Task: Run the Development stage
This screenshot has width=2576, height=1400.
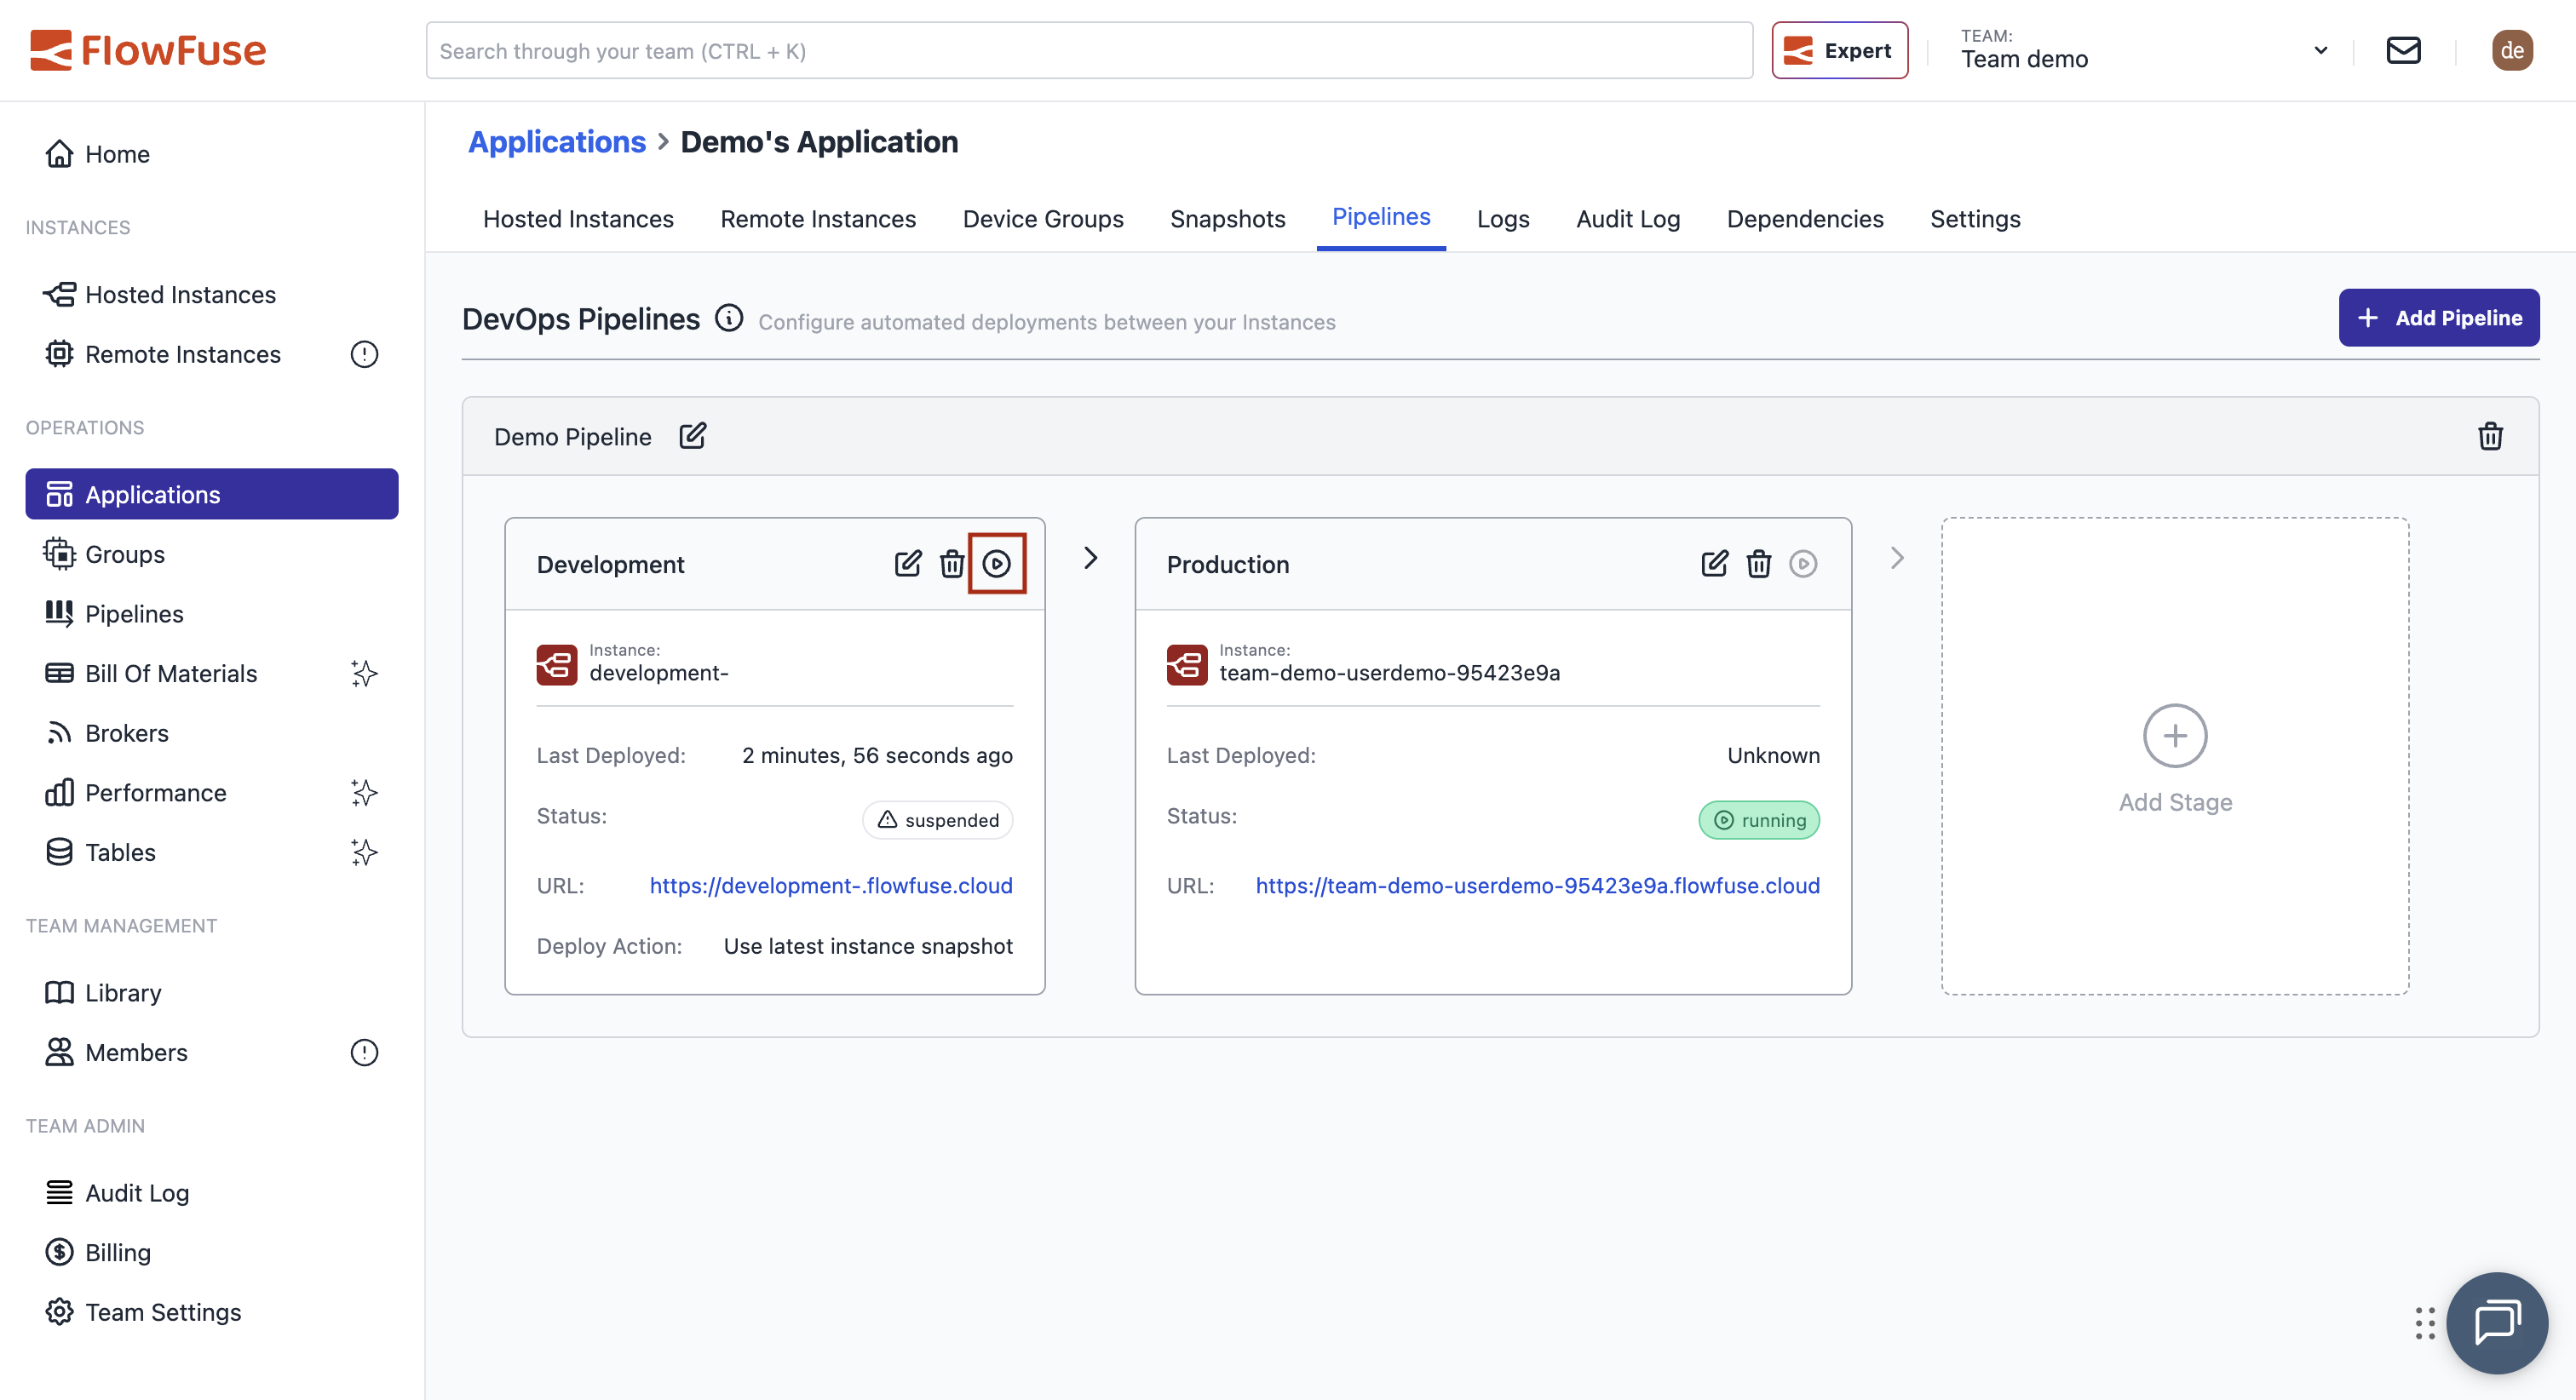Action: [997, 564]
